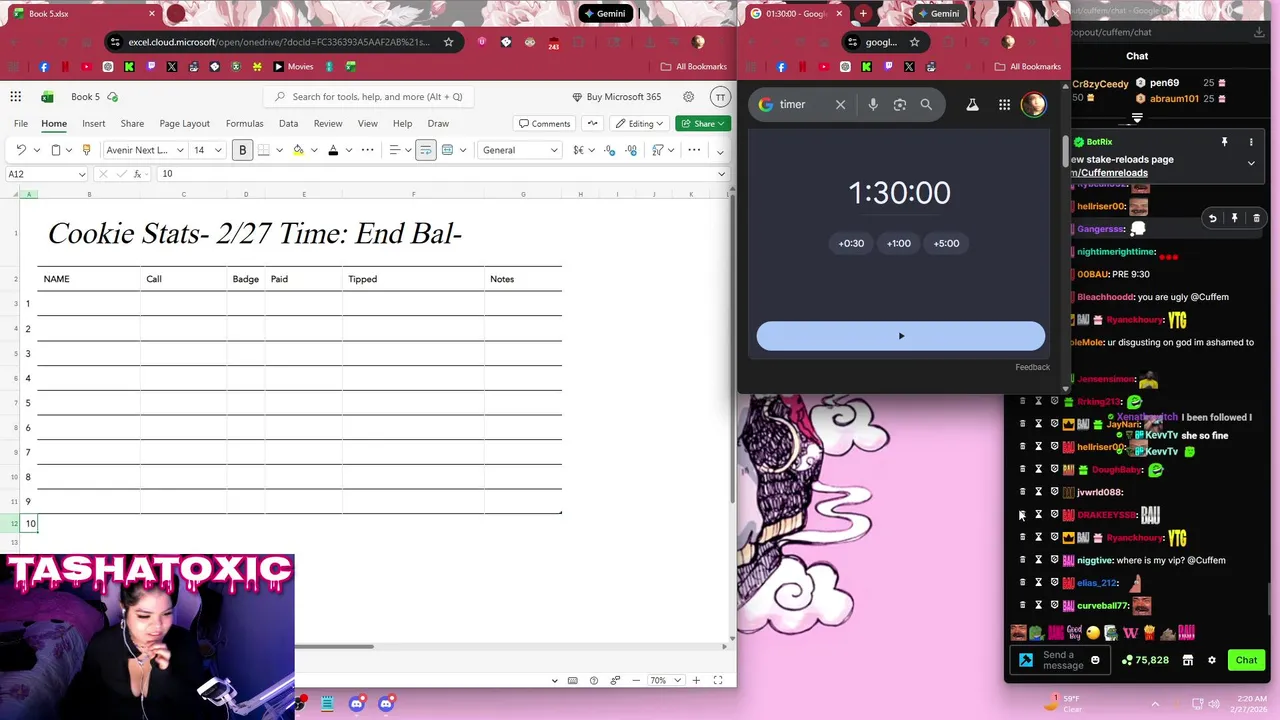Apply the Font Color A swatch
1280x720 pixels.
pyautogui.click(x=332, y=150)
